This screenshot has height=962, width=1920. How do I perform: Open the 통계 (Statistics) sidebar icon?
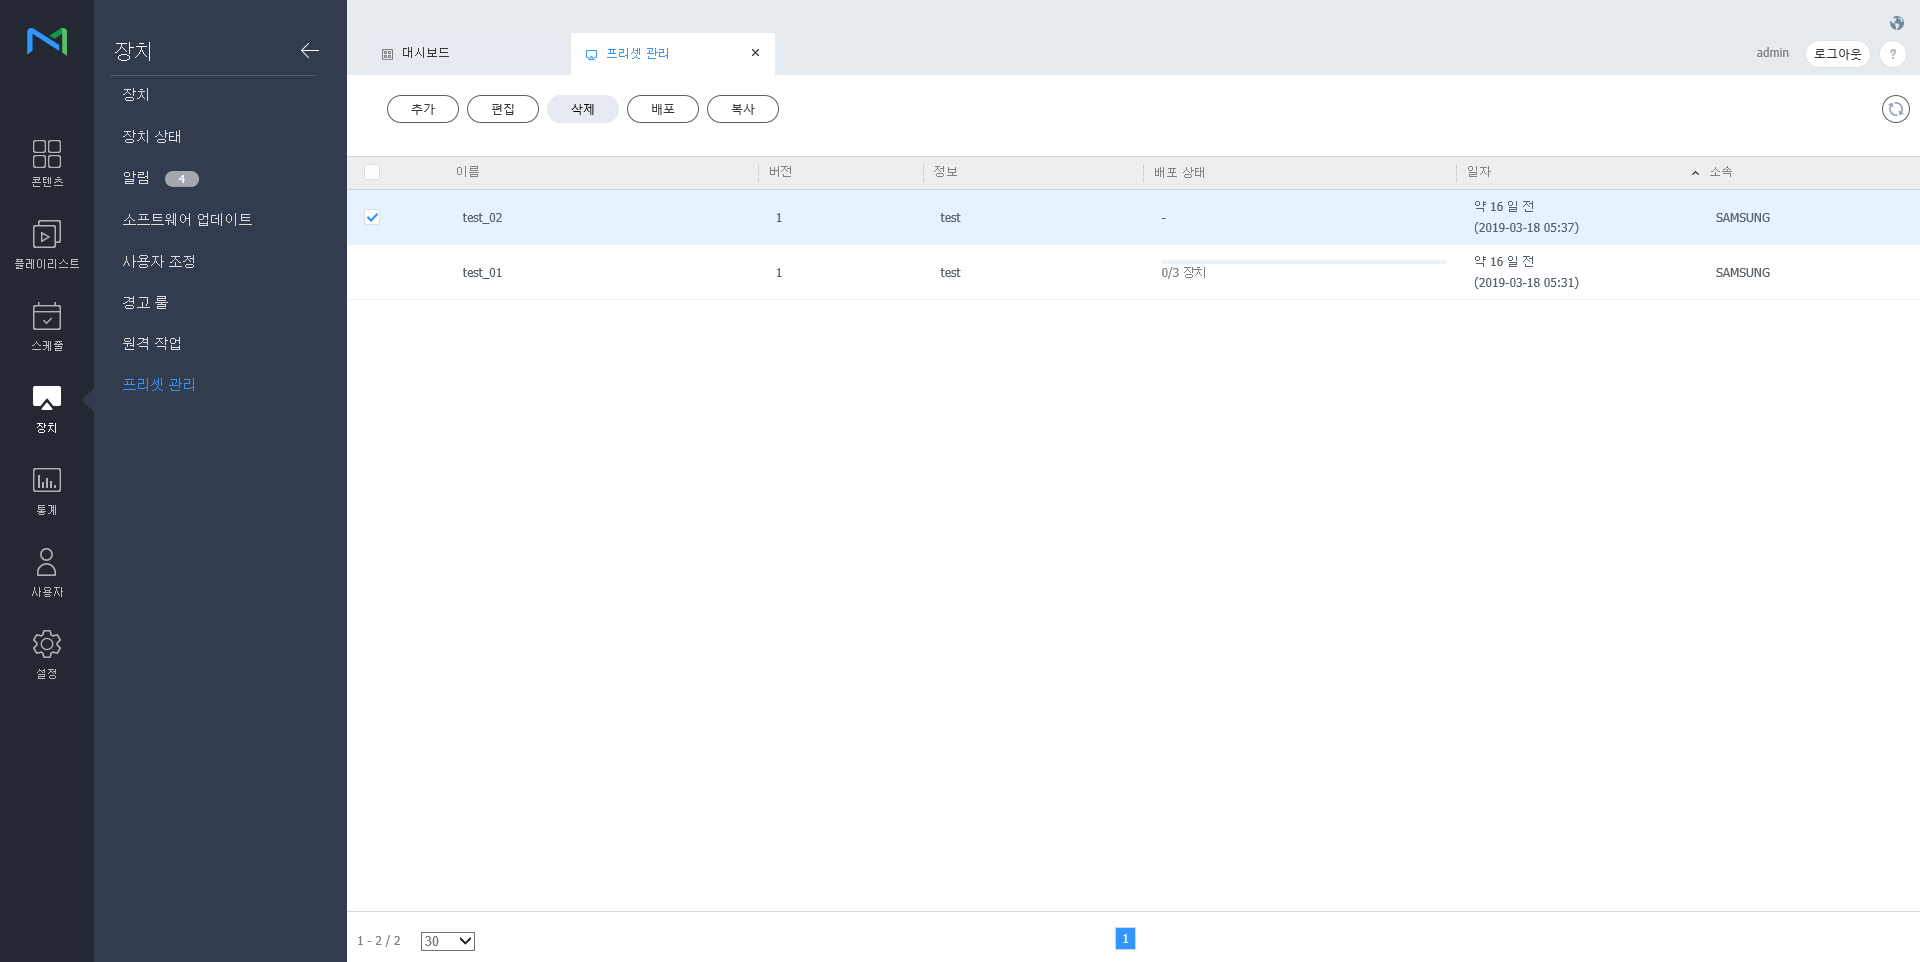tap(46, 491)
